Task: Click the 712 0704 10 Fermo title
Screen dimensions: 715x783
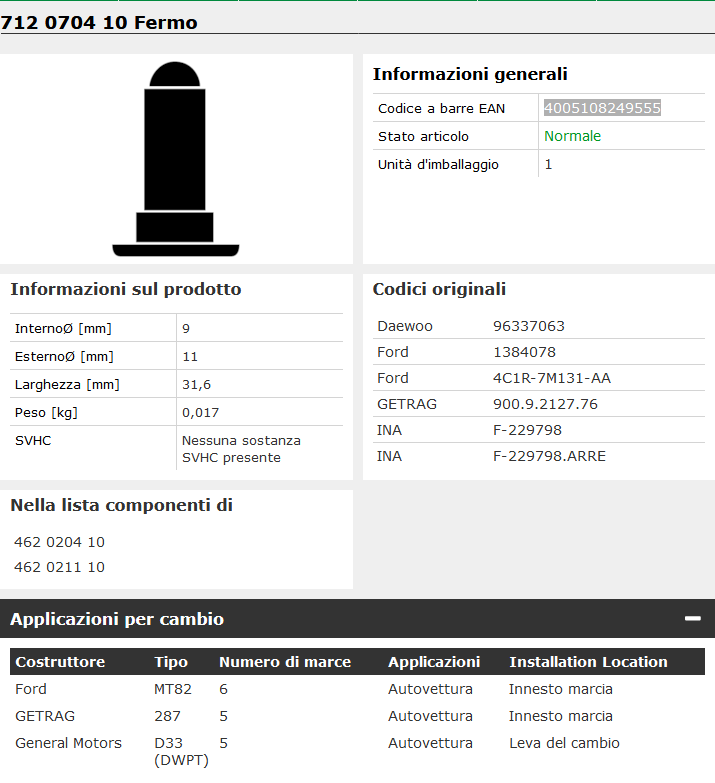Action: 99,22
